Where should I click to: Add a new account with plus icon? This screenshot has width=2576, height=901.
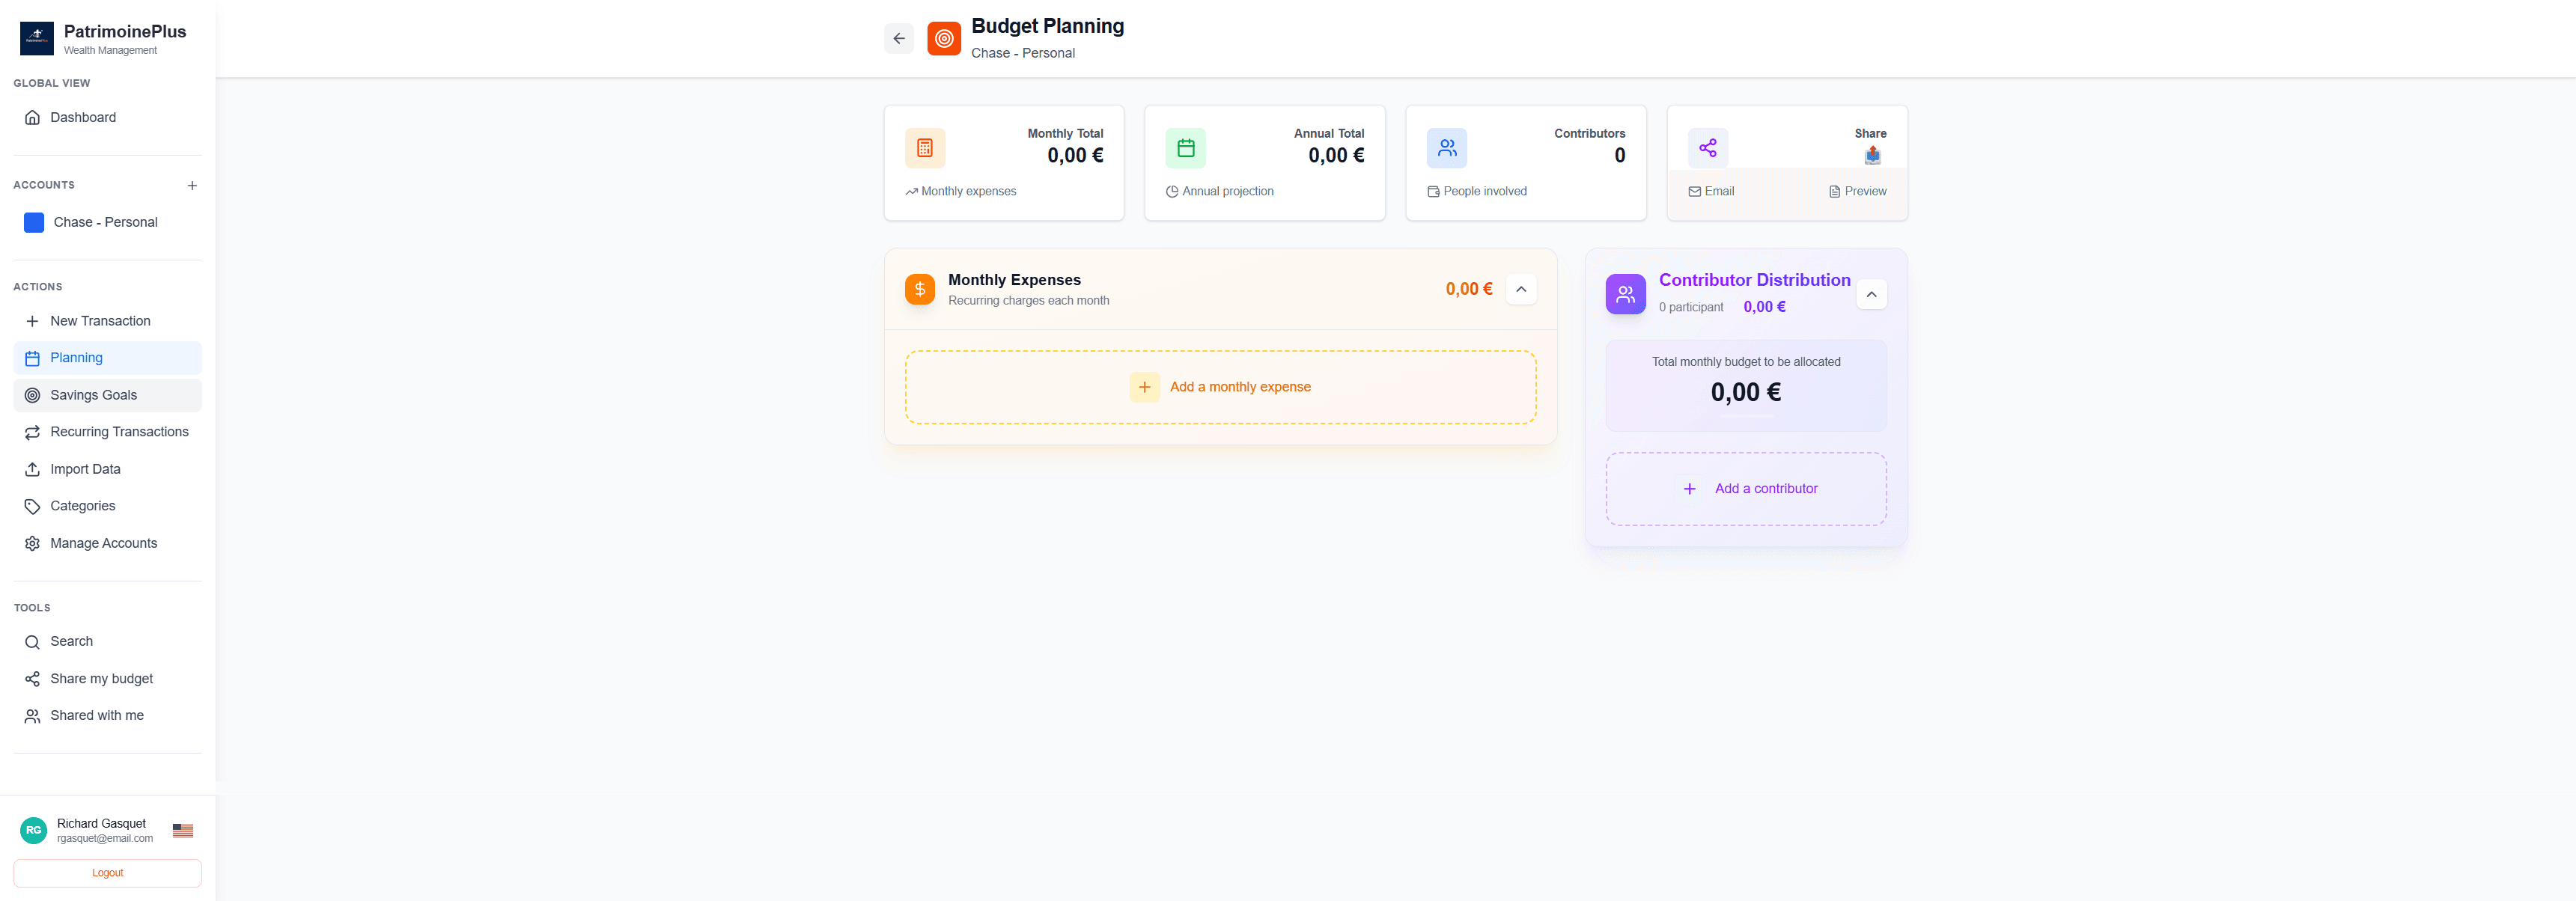pos(193,185)
